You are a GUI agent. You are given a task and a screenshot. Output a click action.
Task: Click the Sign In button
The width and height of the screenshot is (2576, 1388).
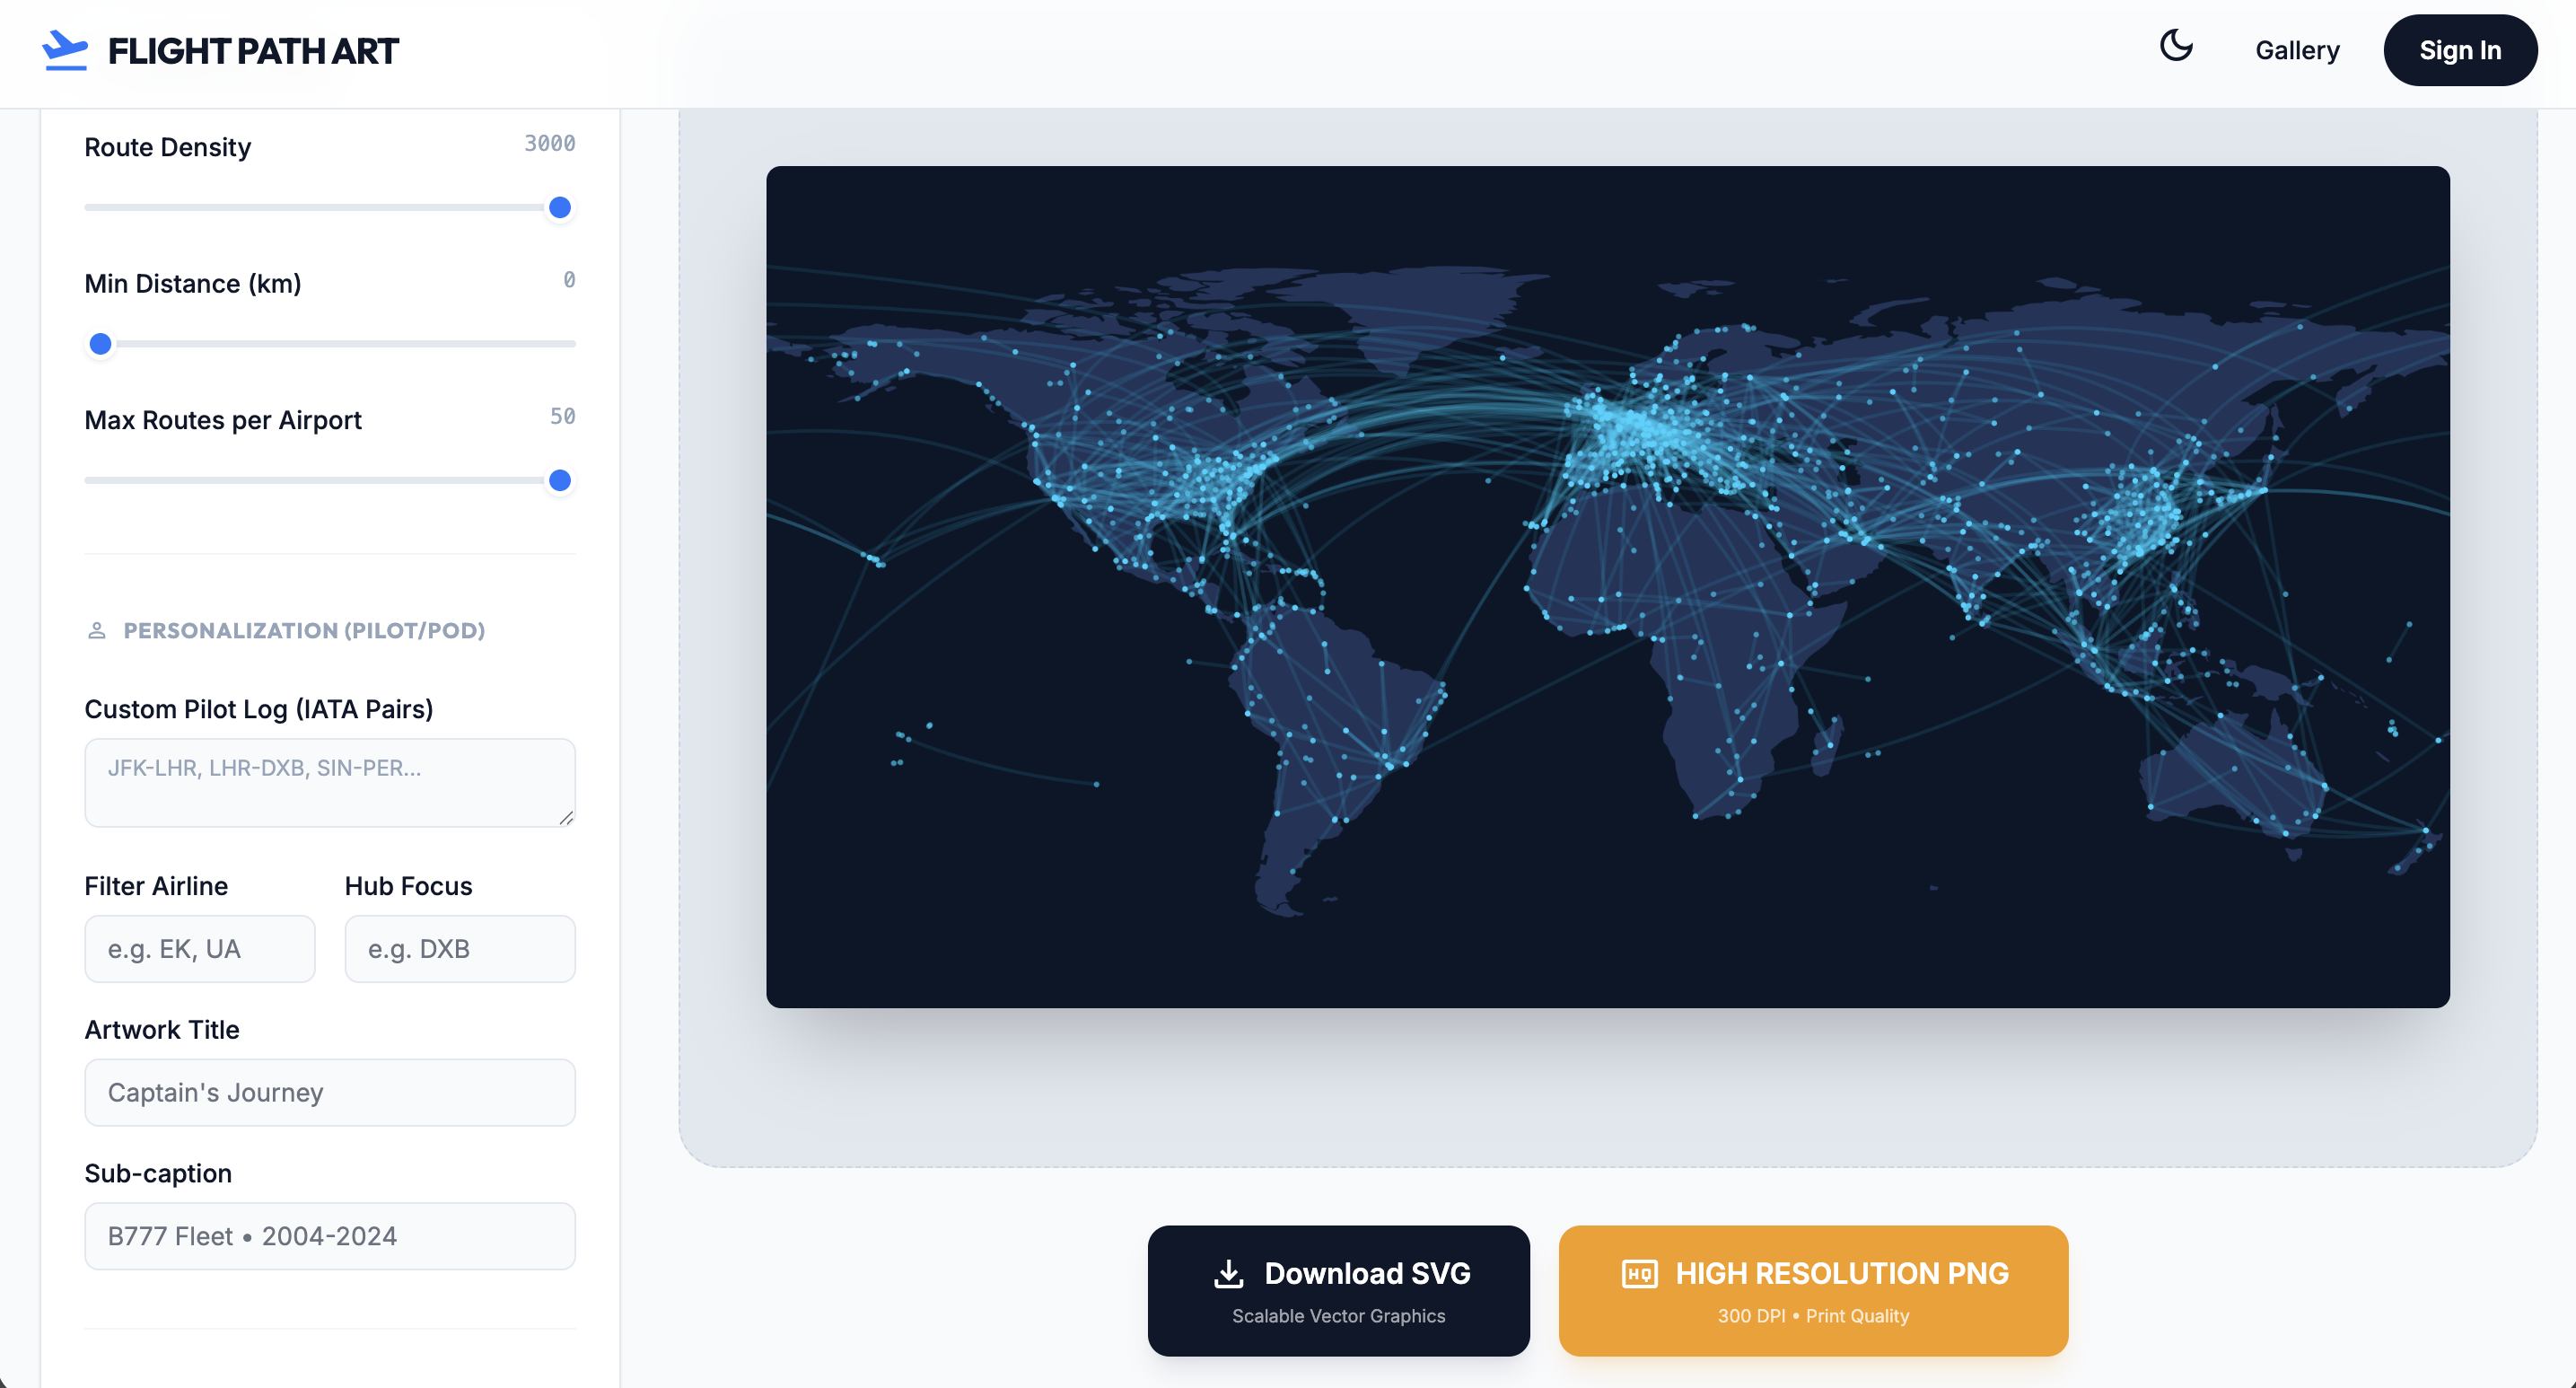2460,50
